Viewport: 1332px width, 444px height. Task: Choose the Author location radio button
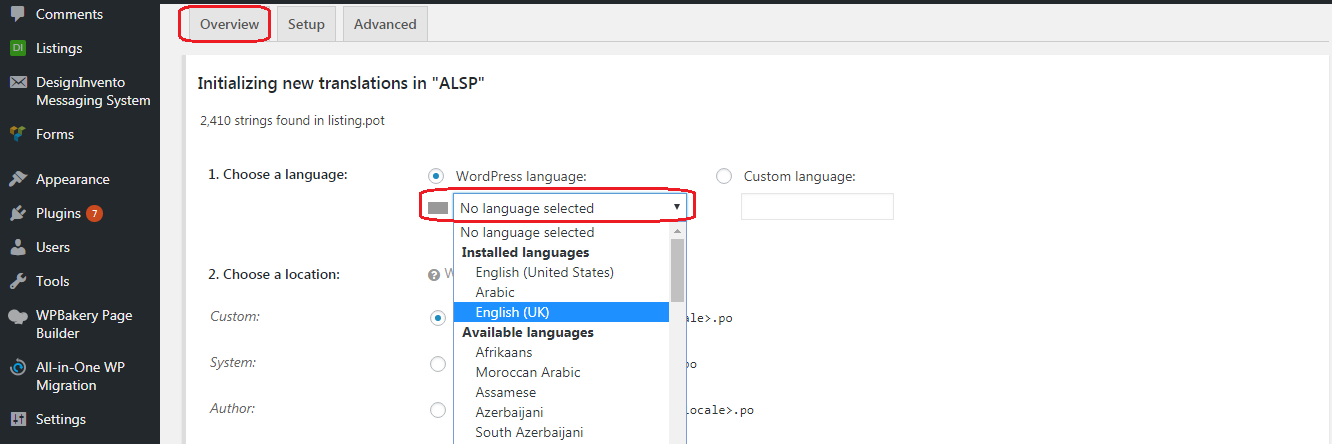(x=437, y=409)
